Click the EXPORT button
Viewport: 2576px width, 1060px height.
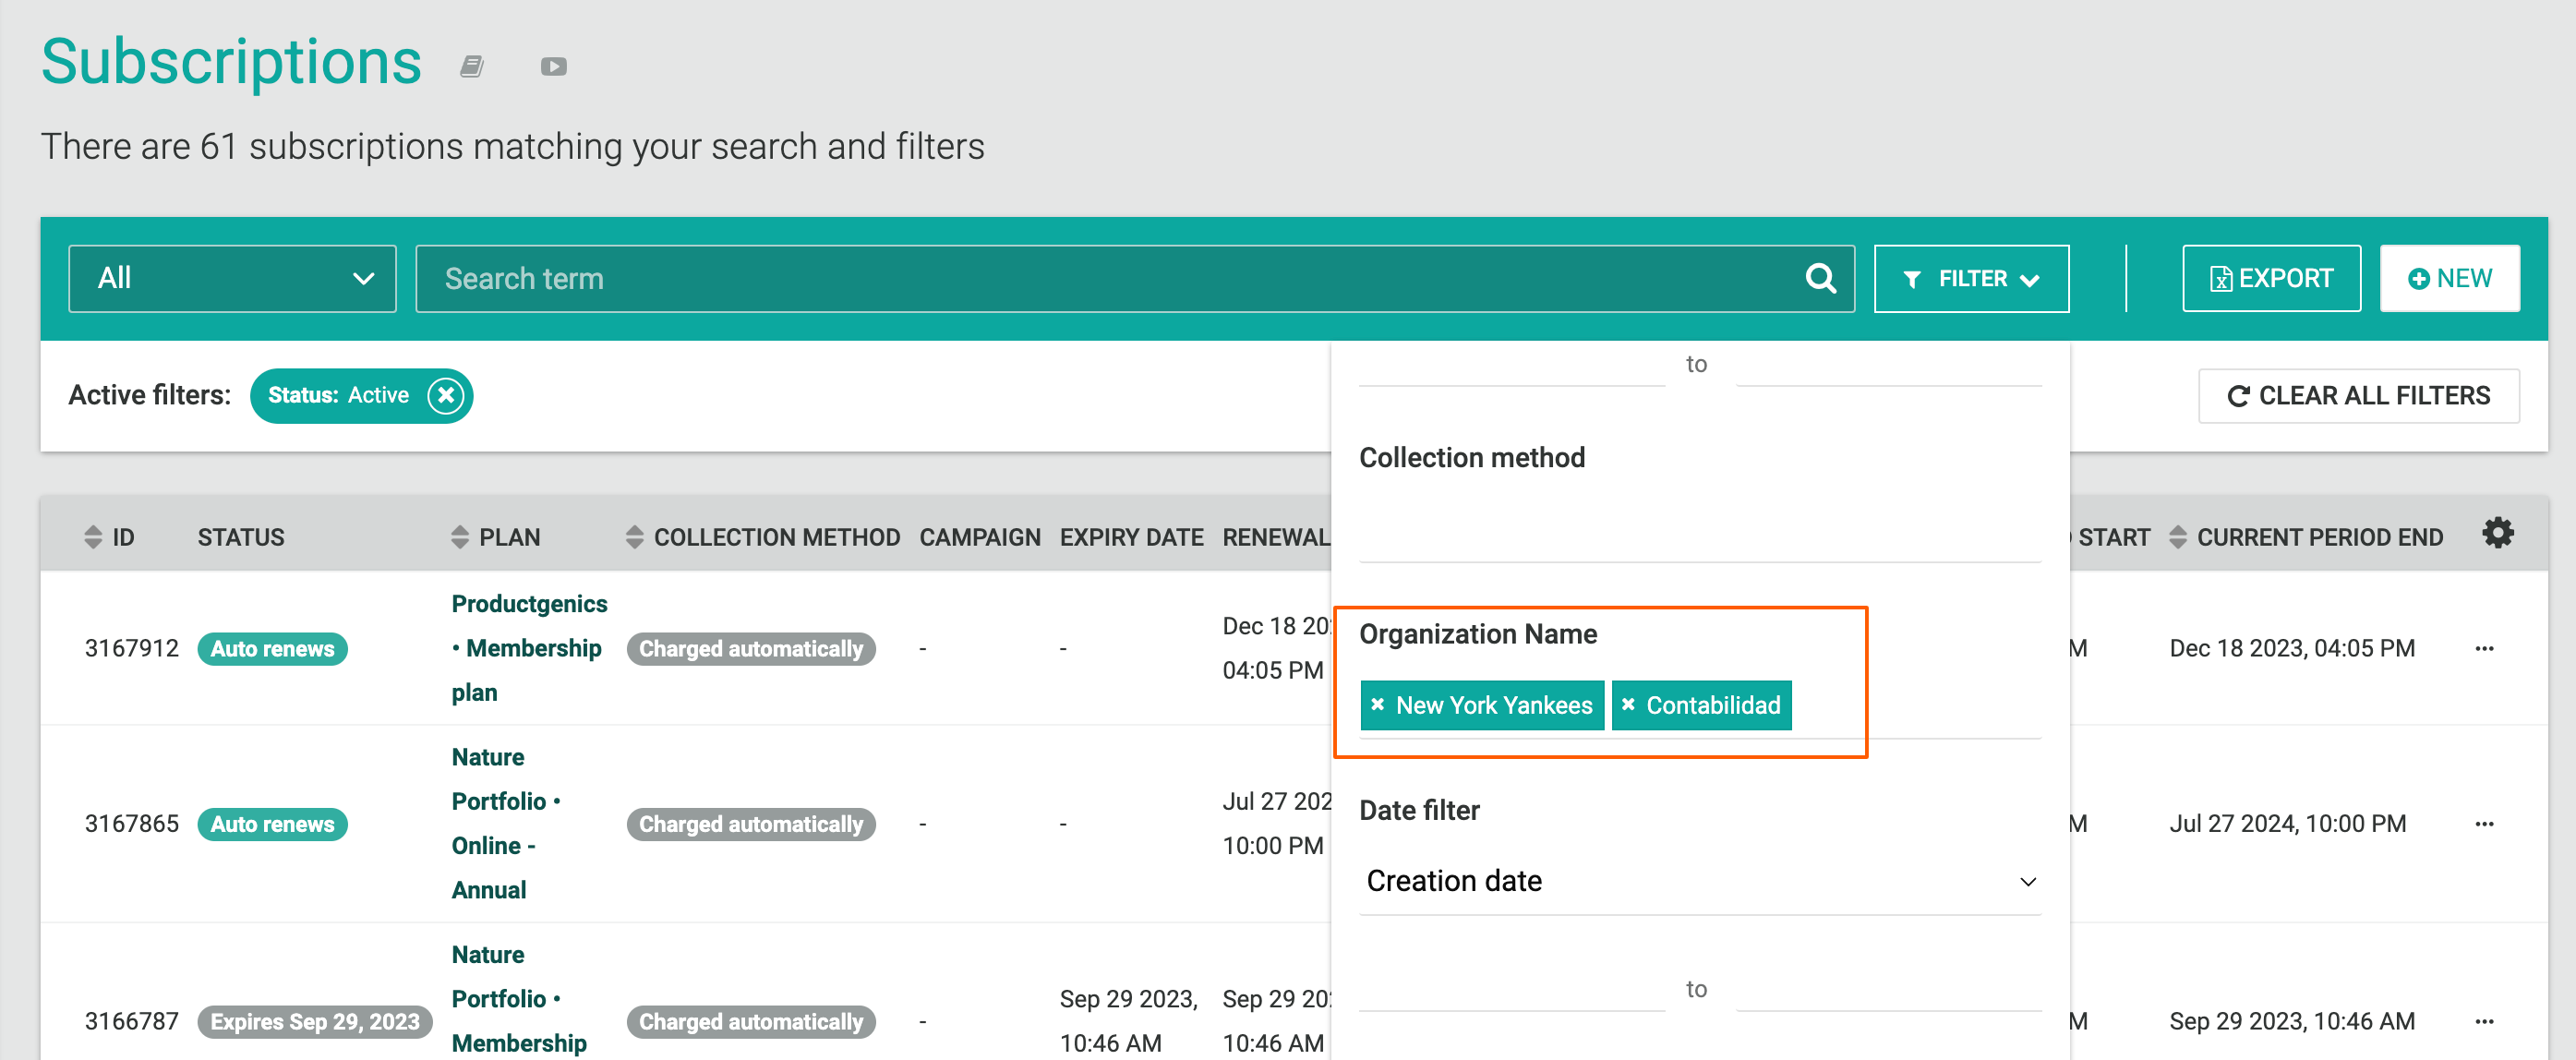click(x=2270, y=278)
